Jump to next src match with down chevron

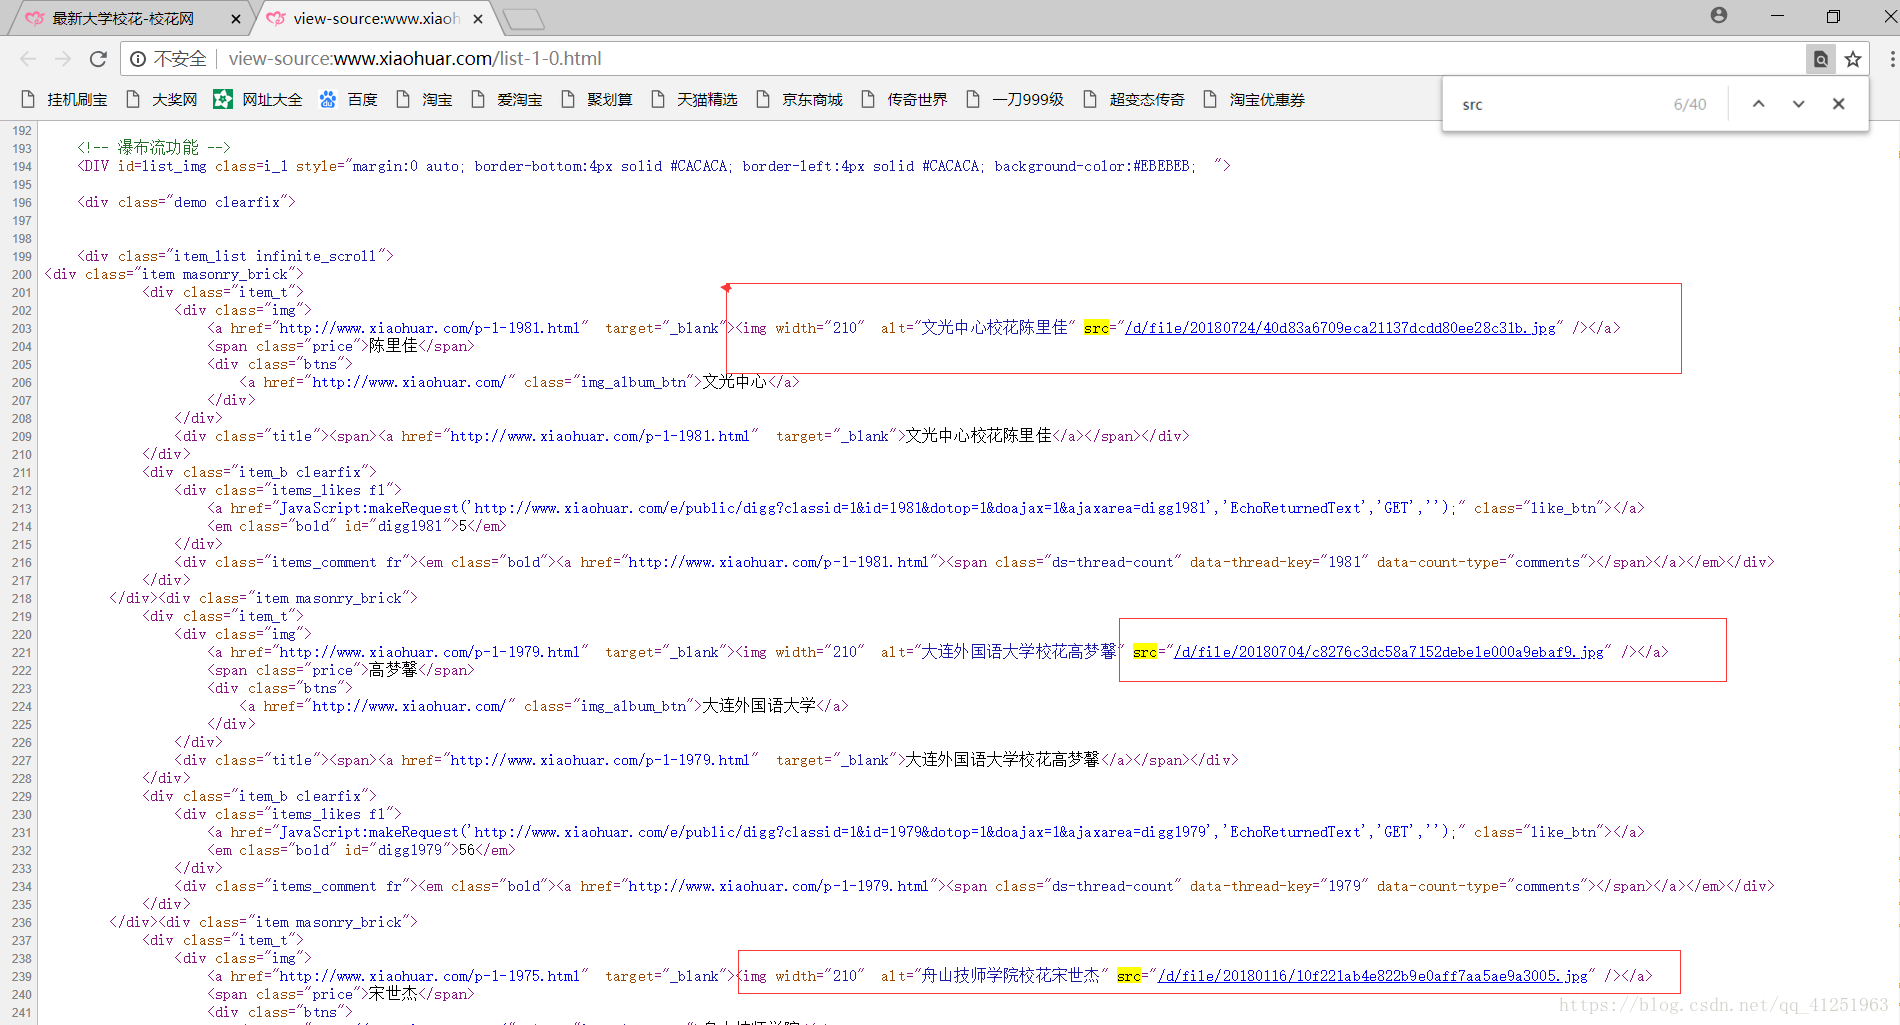pyautogui.click(x=1798, y=103)
